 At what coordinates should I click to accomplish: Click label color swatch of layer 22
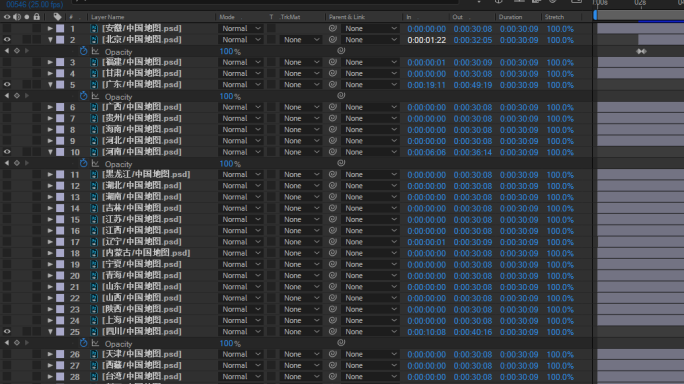(x=60, y=298)
